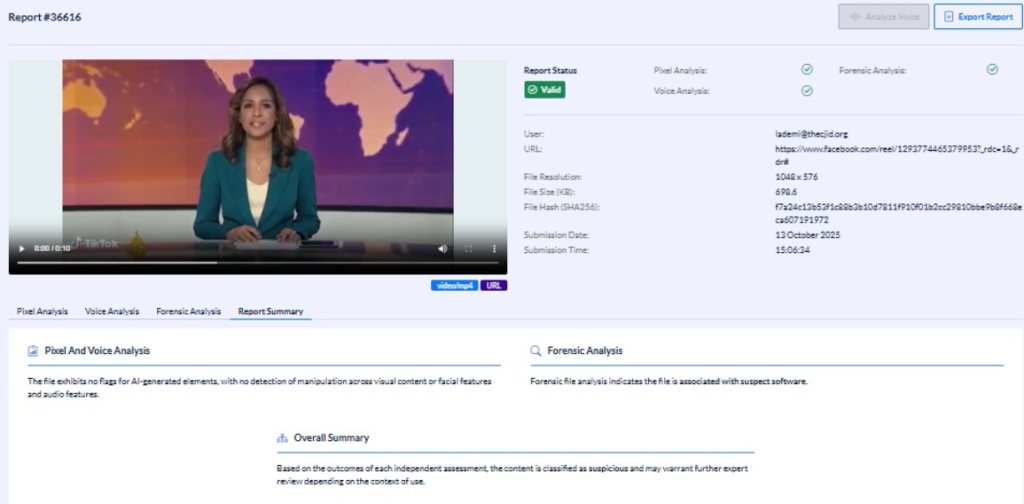Click the Analyze Voice button
Image resolution: width=1024 pixels, height=504 pixels.
882,17
